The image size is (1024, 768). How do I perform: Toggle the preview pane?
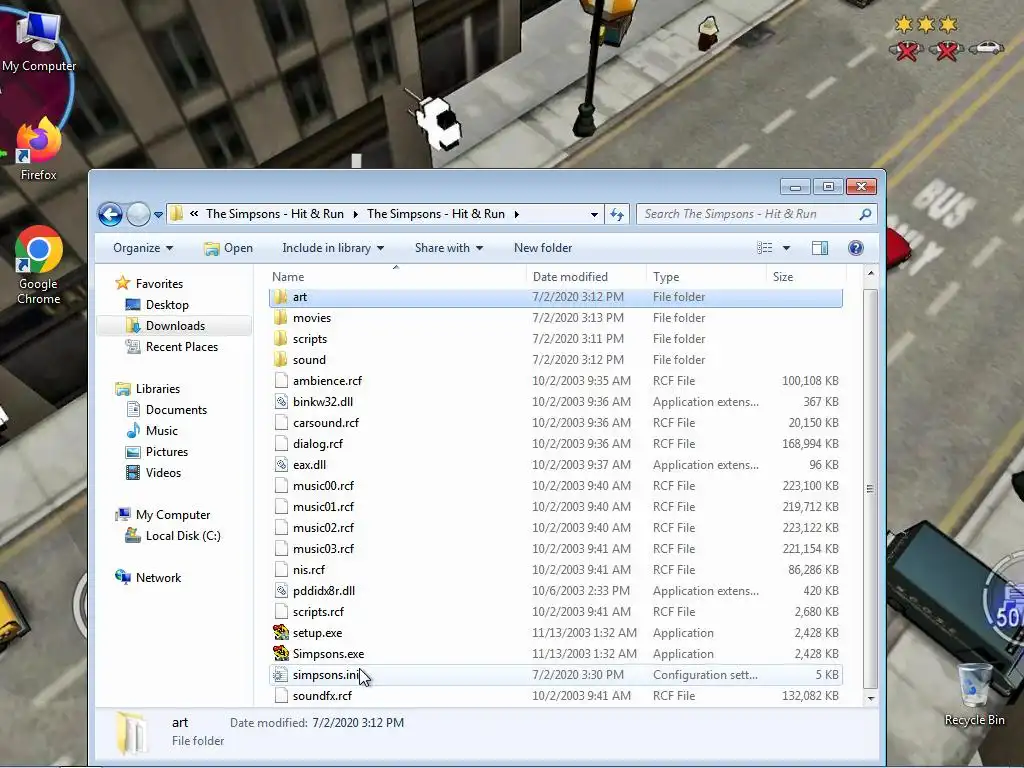point(820,248)
